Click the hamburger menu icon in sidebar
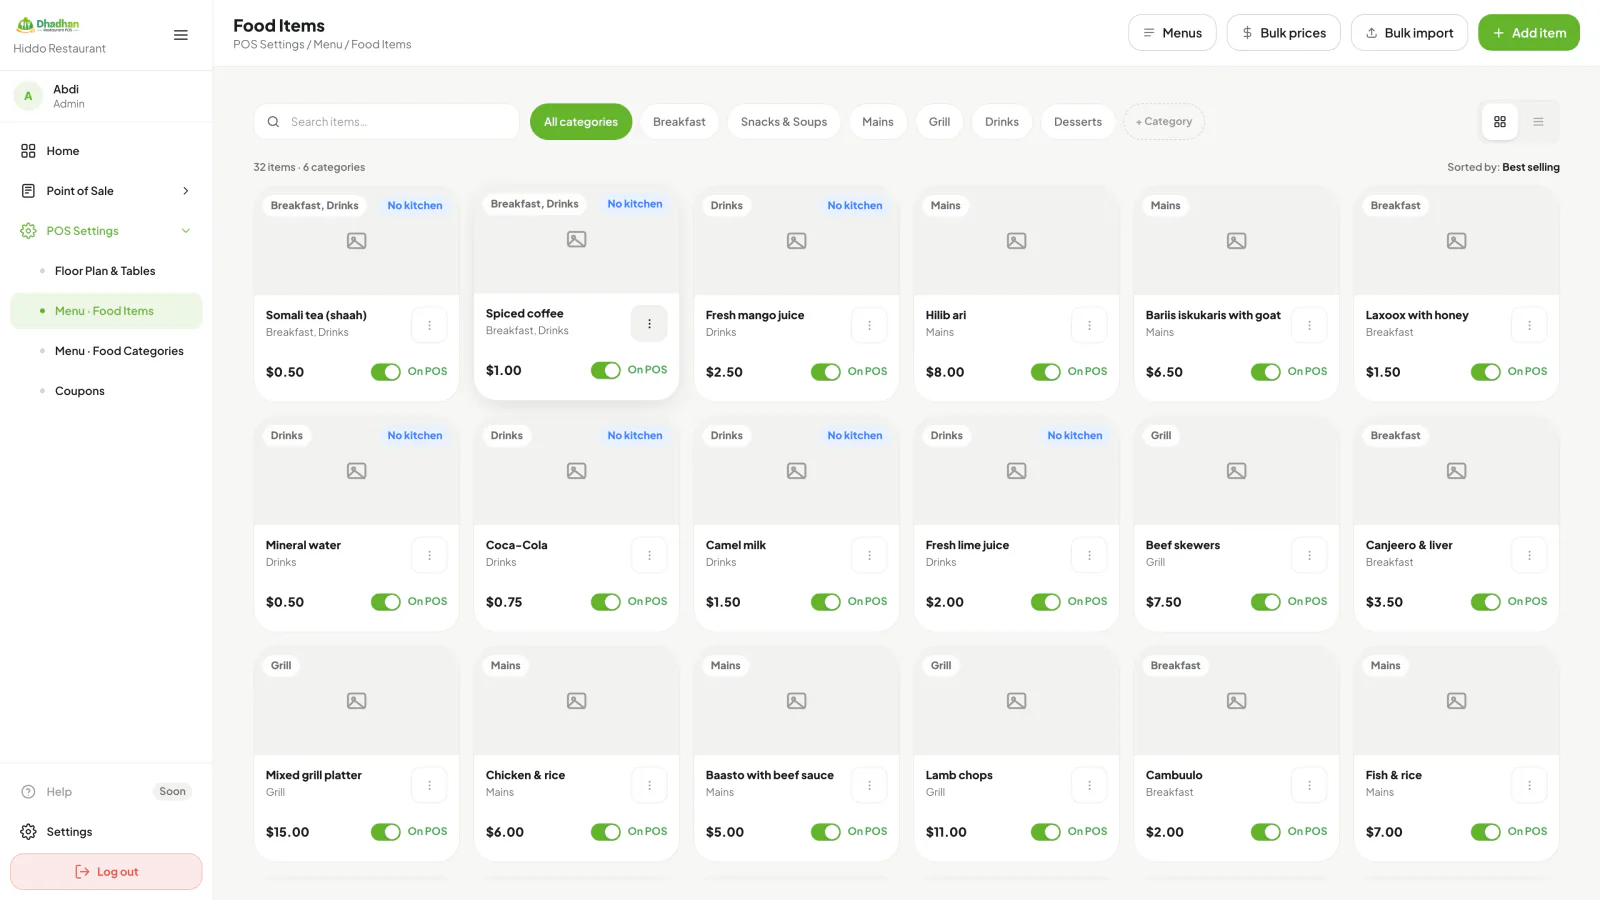Screen dimensions: 1600x900 click(x=181, y=35)
